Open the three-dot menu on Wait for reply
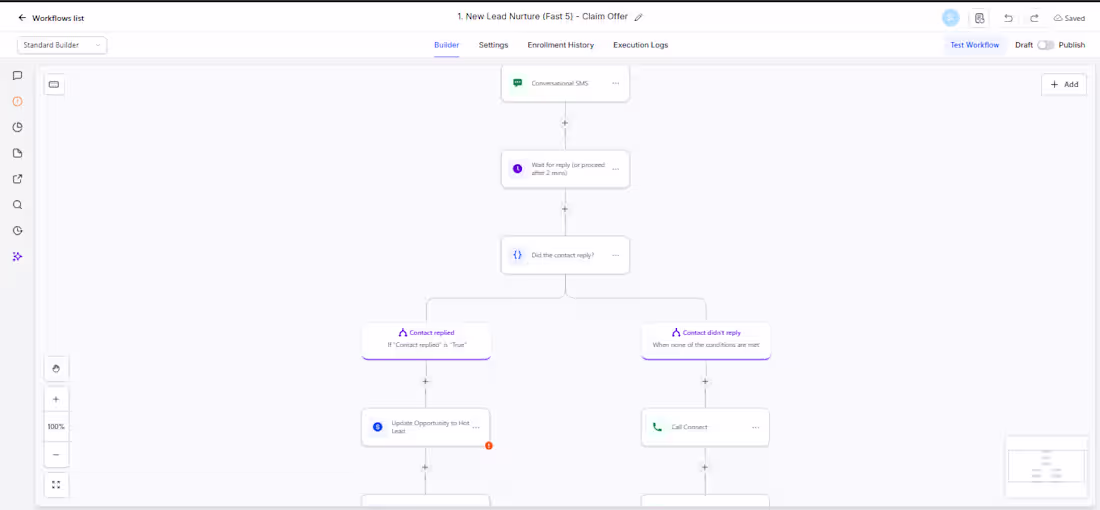Image resolution: width=1100 pixels, height=510 pixels. [x=615, y=169]
